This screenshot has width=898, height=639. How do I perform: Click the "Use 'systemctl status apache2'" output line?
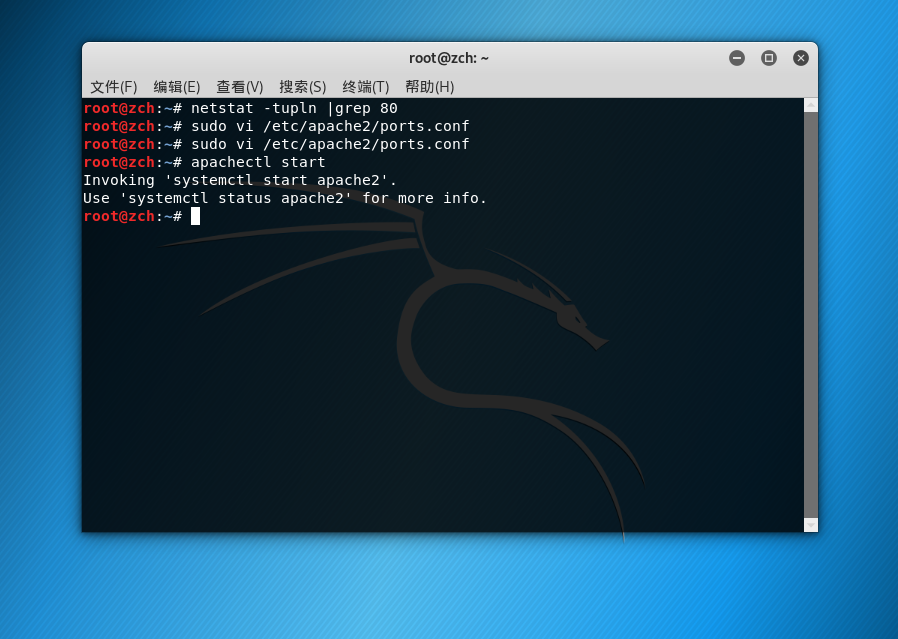tap(285, 198)
